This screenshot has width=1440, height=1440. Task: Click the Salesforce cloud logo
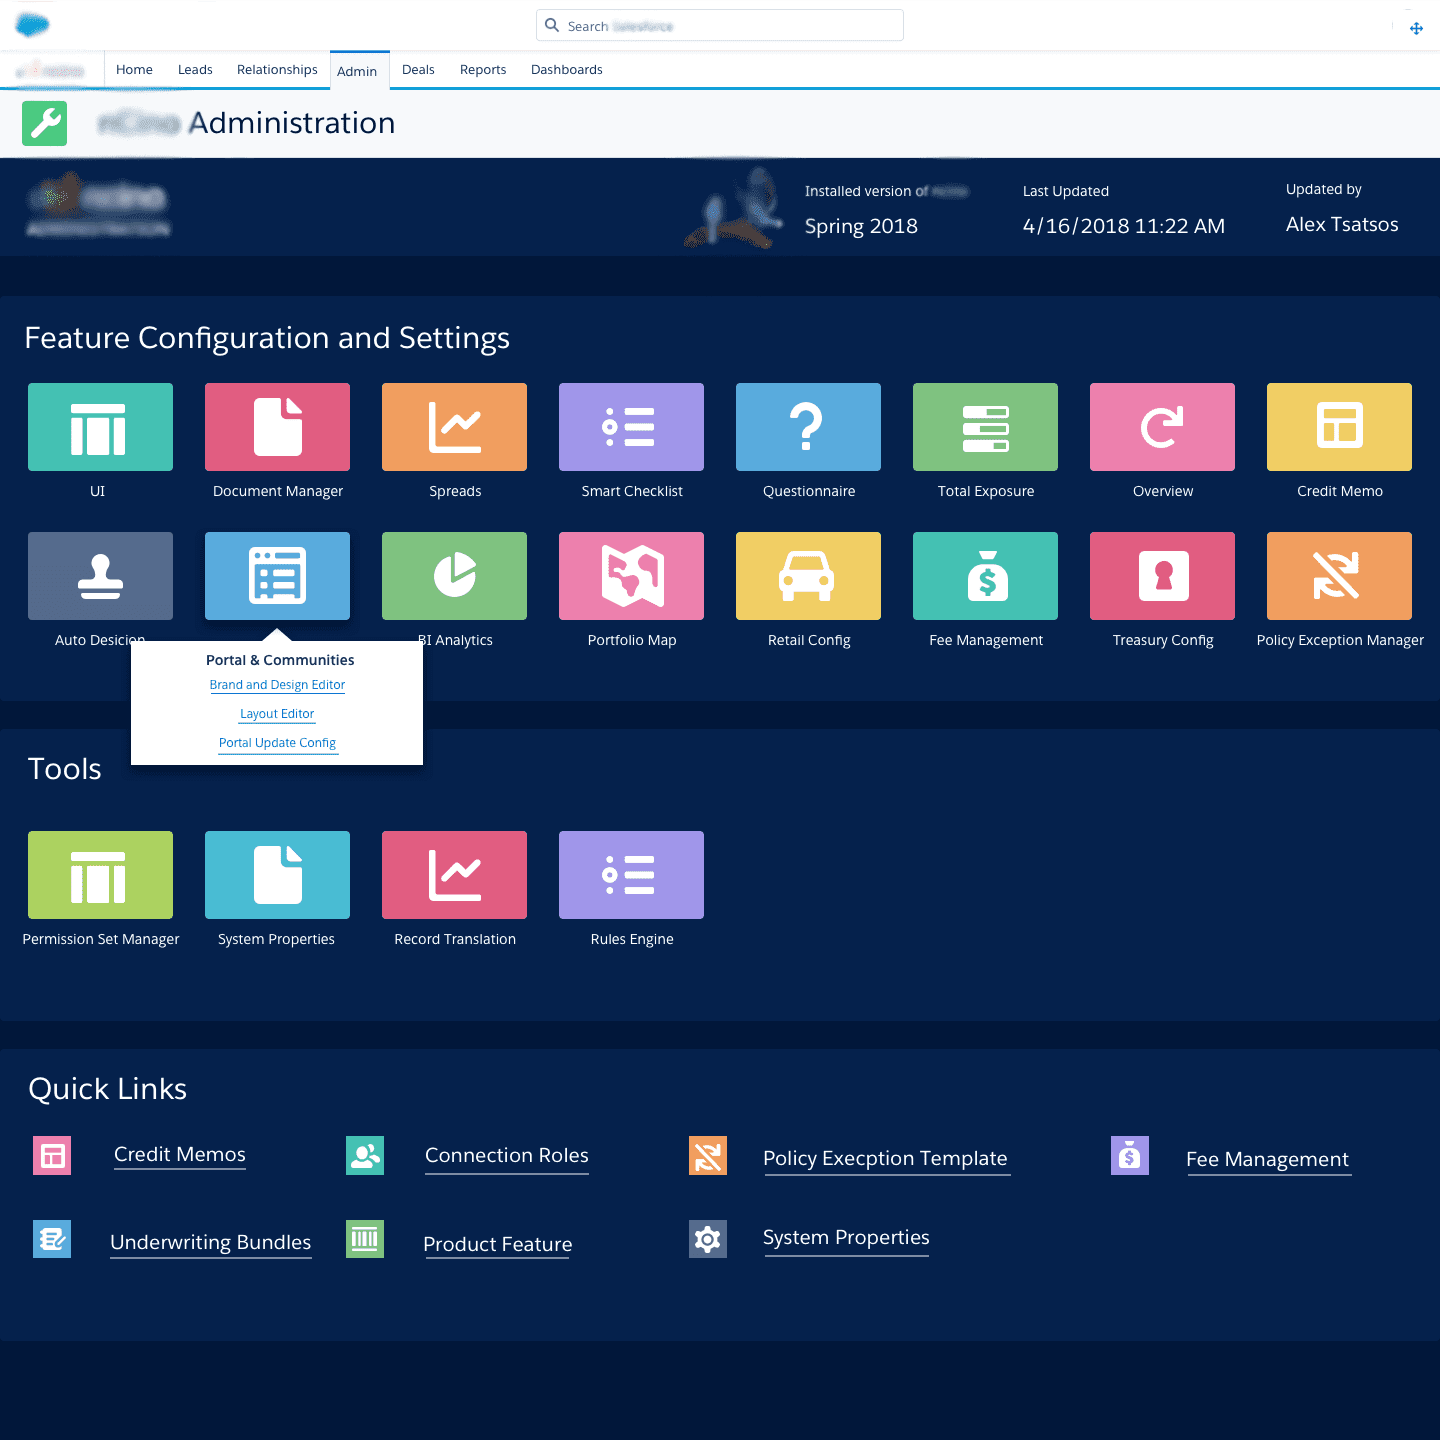(33, 24)
